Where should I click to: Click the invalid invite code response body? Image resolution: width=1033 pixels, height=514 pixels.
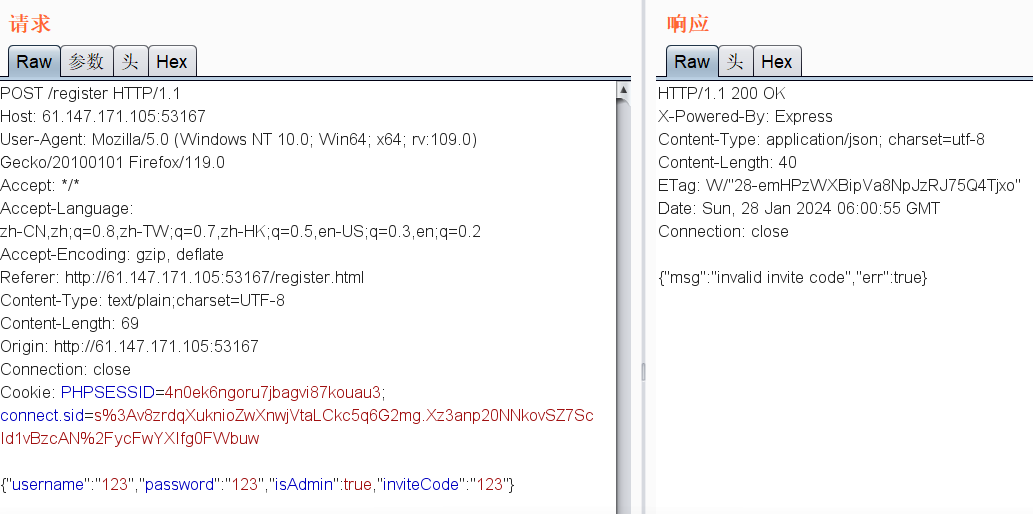click(792, 277)
